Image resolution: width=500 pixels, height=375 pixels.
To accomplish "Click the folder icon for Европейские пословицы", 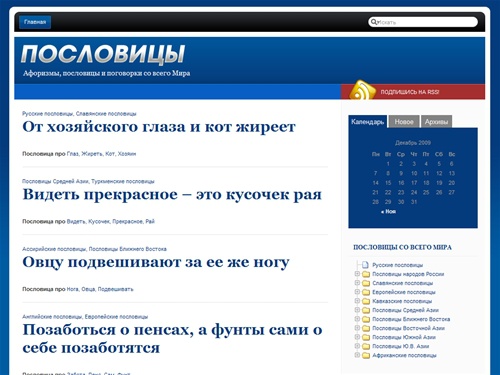I will (366, 292).
